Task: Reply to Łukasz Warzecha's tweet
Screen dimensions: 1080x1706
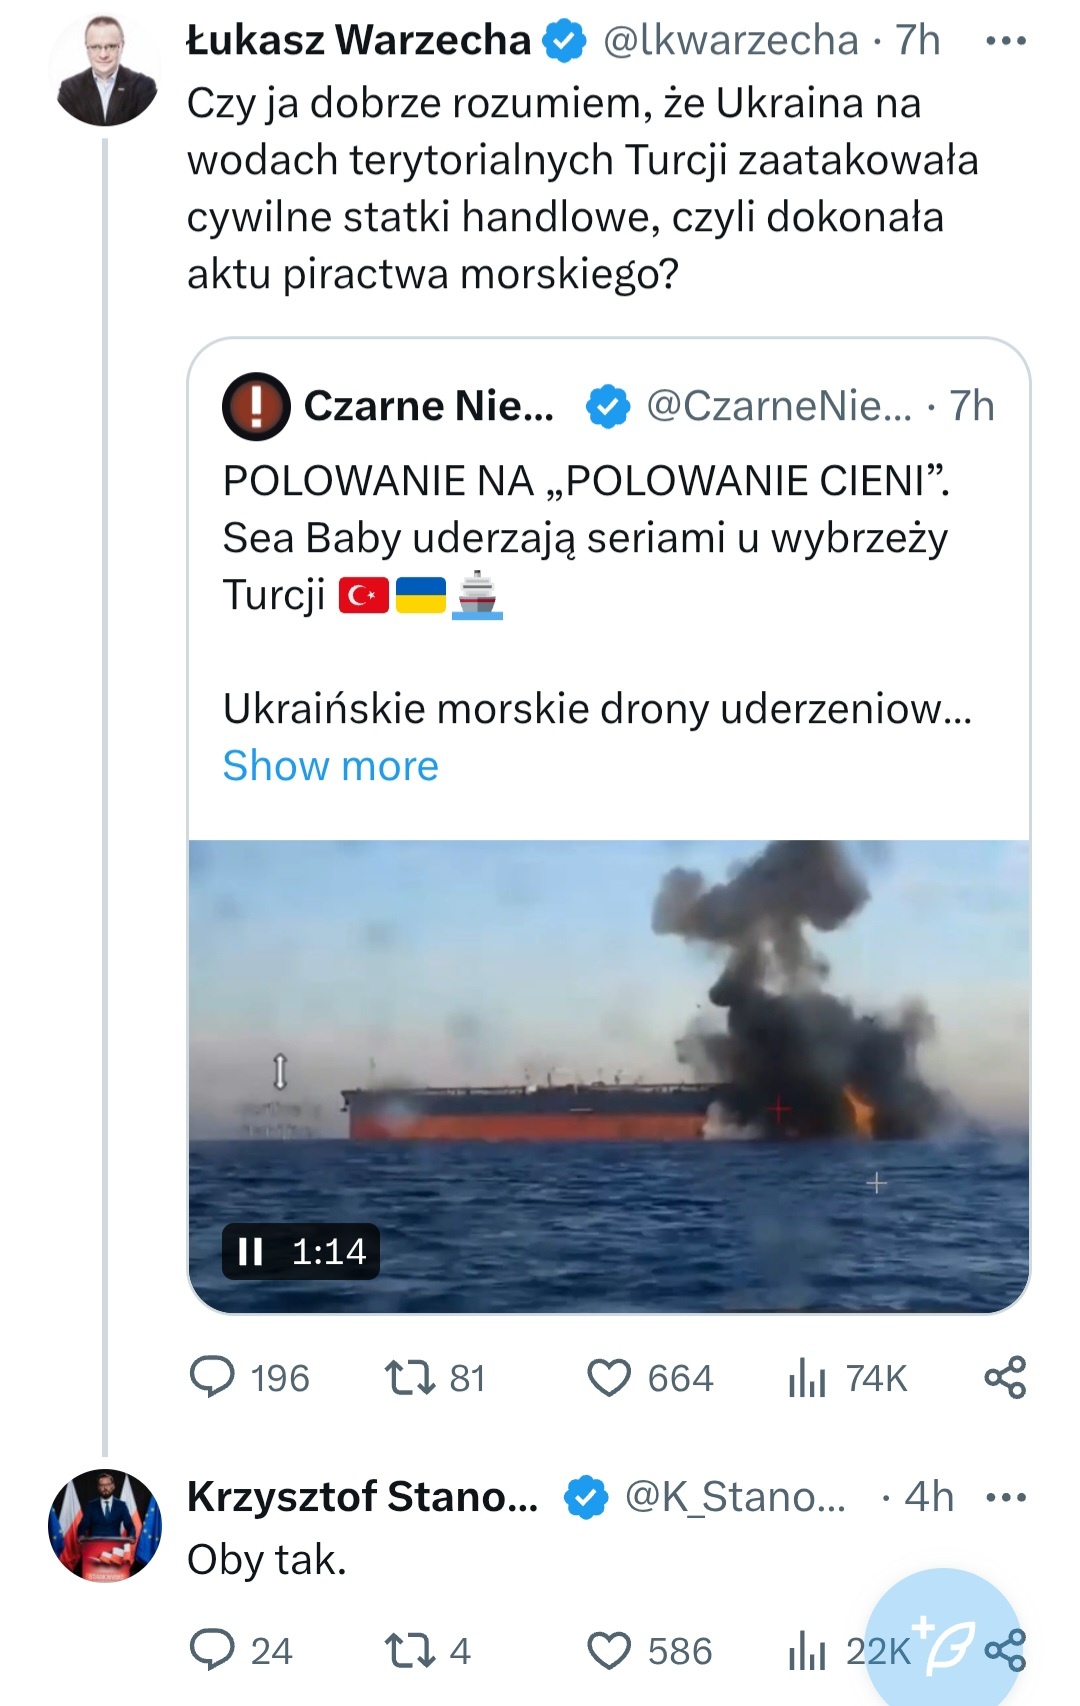Action: tap(212, 1377)
